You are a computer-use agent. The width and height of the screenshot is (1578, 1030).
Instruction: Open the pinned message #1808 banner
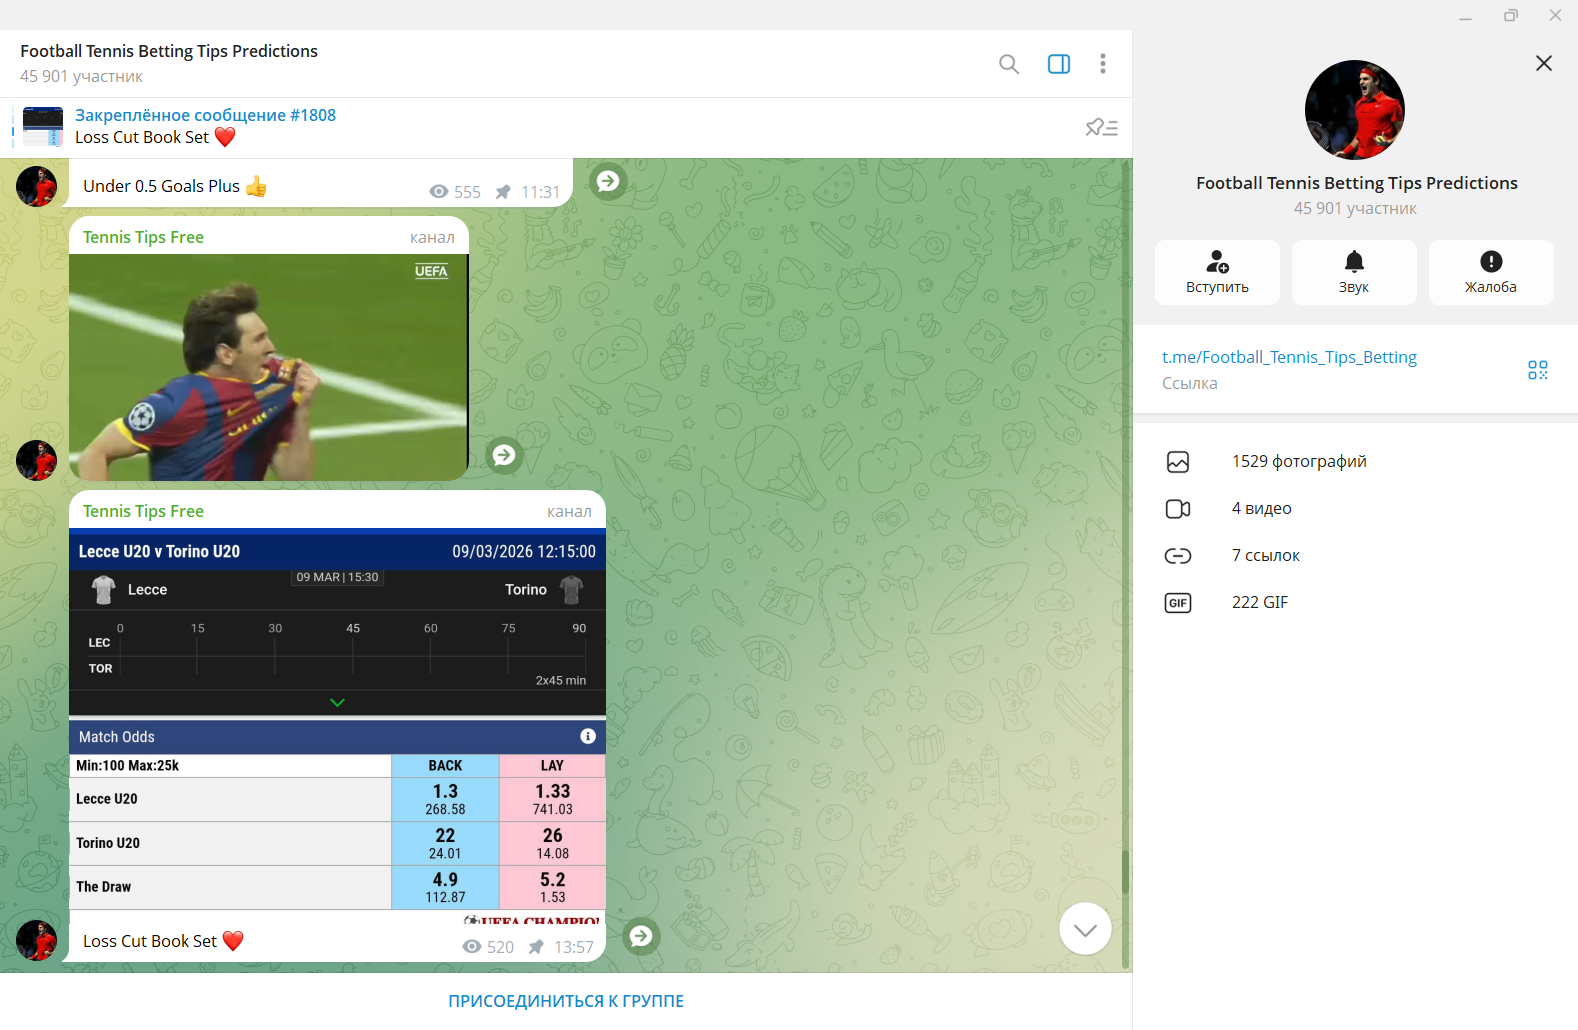pyautogui.click(x=205, y=127)
